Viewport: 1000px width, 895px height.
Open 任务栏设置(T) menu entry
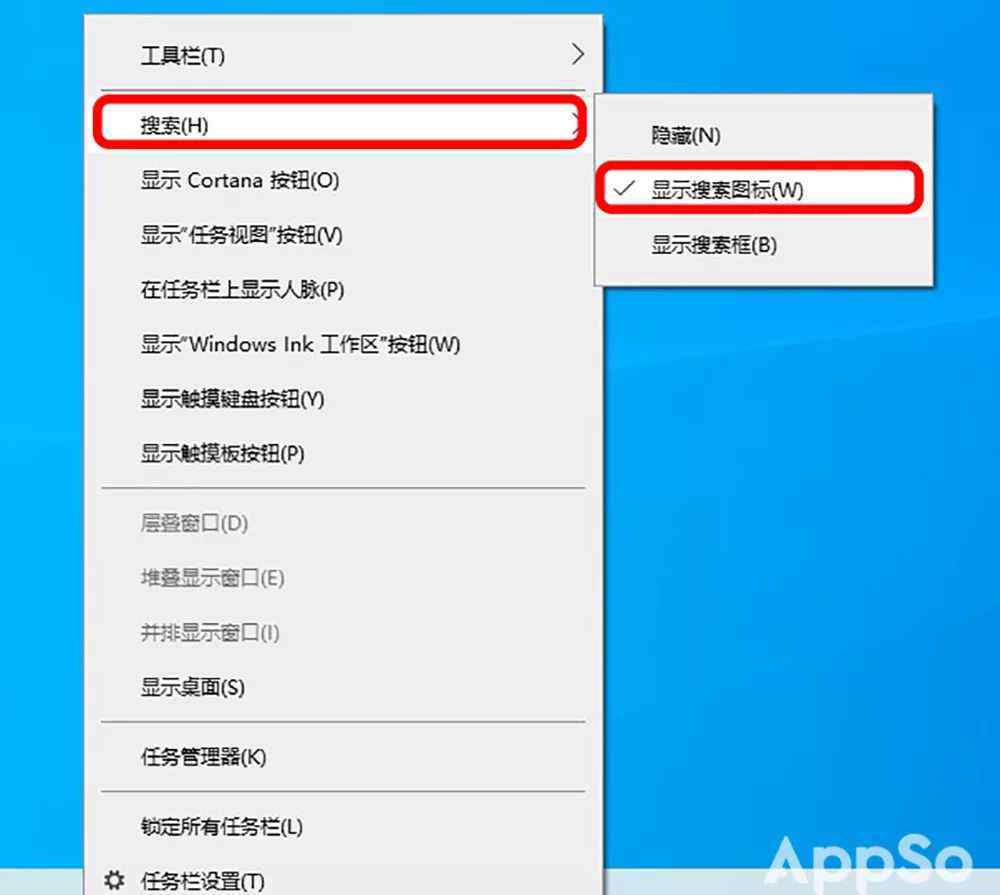[x=342, y=880]
